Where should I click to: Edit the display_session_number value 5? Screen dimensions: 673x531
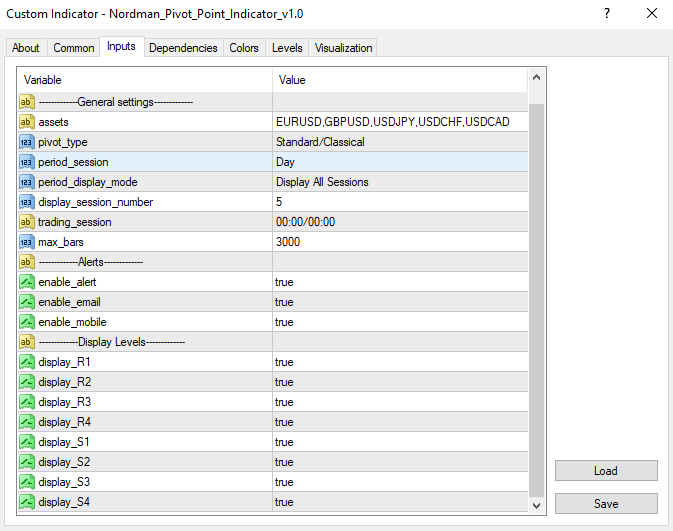400,202
